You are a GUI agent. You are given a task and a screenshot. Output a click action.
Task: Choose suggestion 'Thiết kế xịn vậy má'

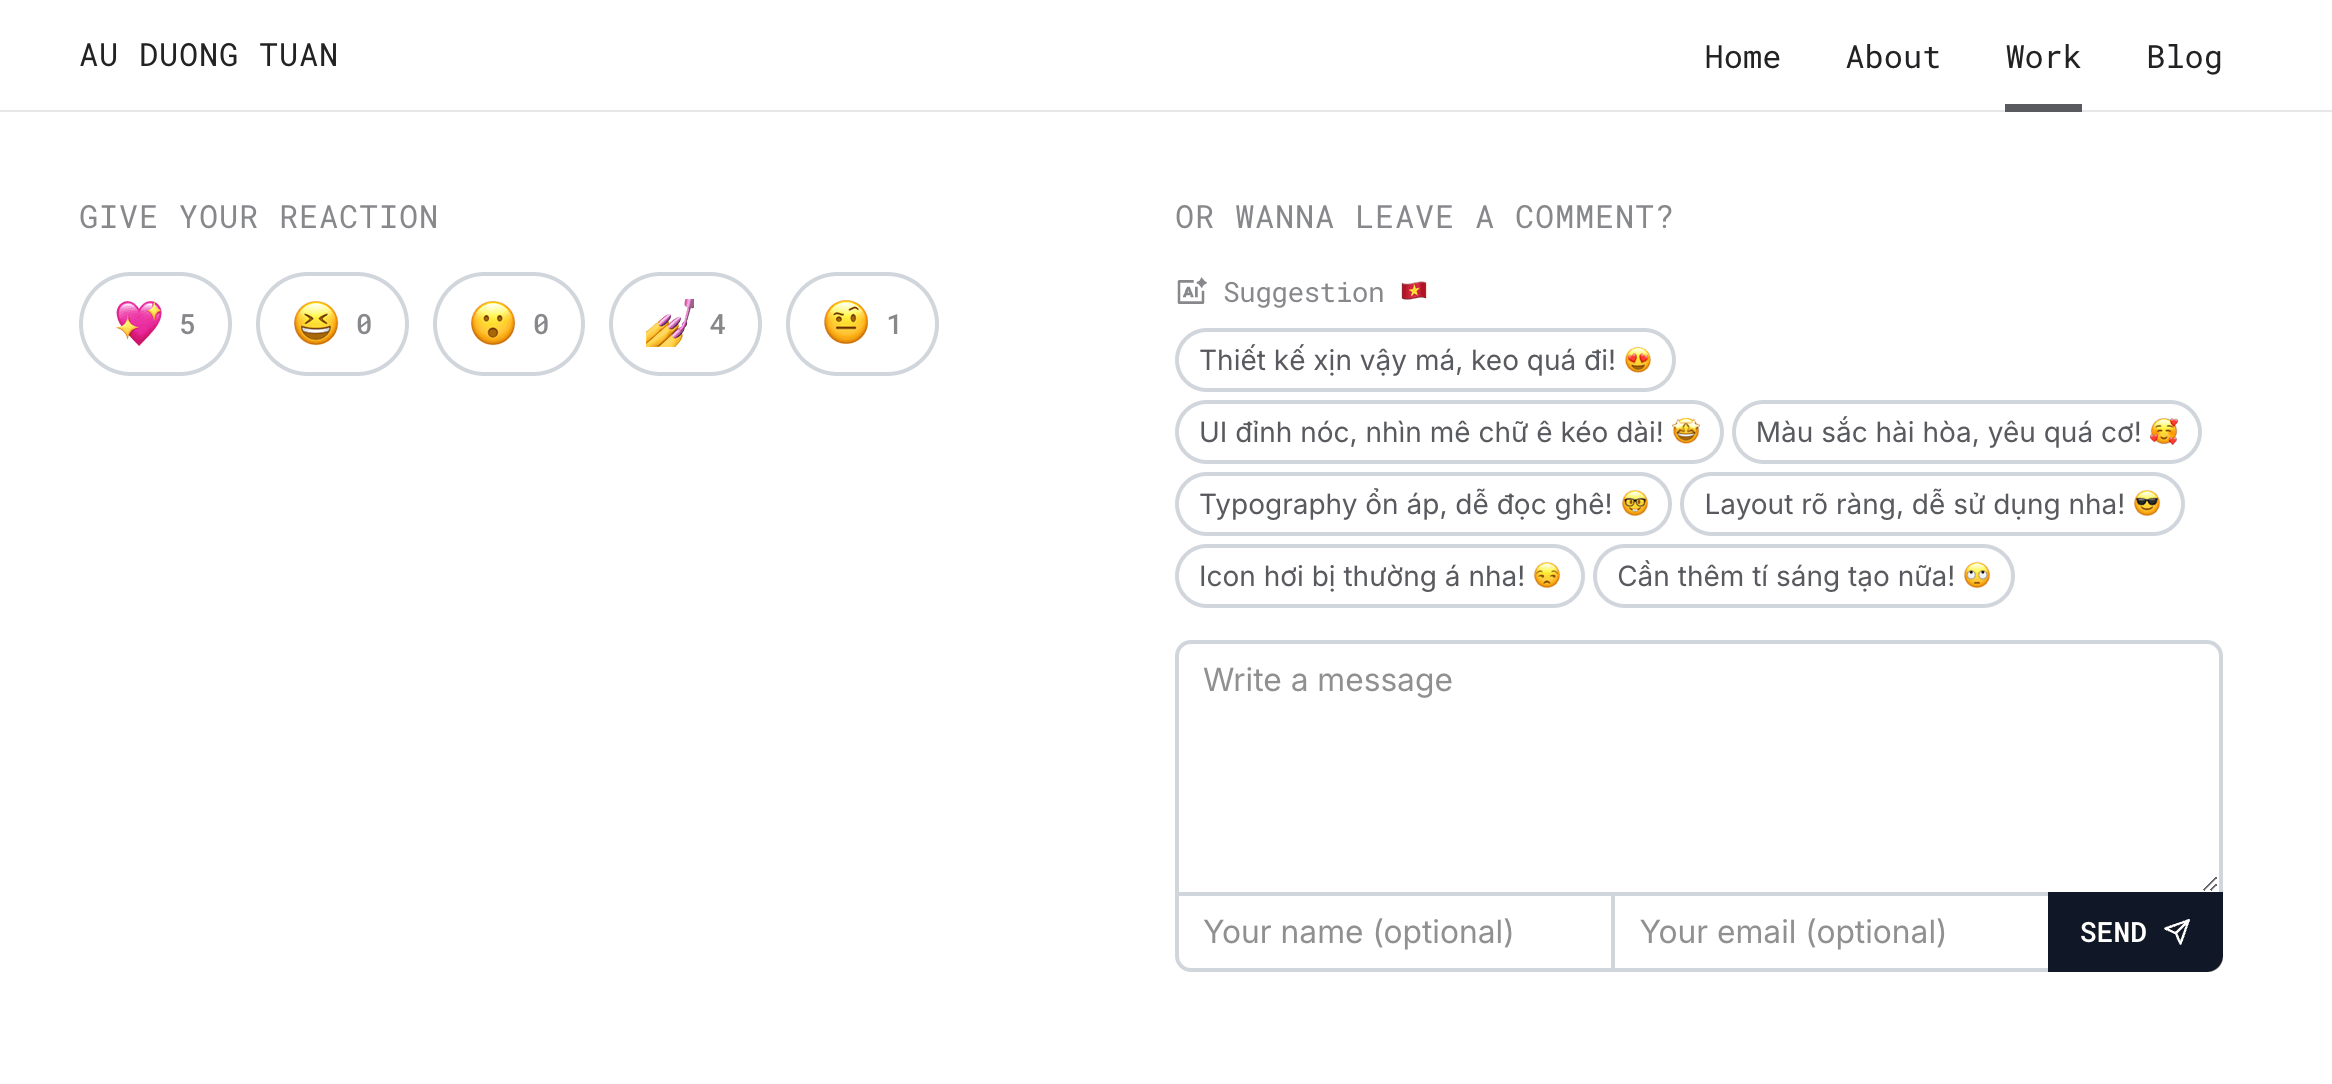pyautogui.click(x=1425, y=360)
